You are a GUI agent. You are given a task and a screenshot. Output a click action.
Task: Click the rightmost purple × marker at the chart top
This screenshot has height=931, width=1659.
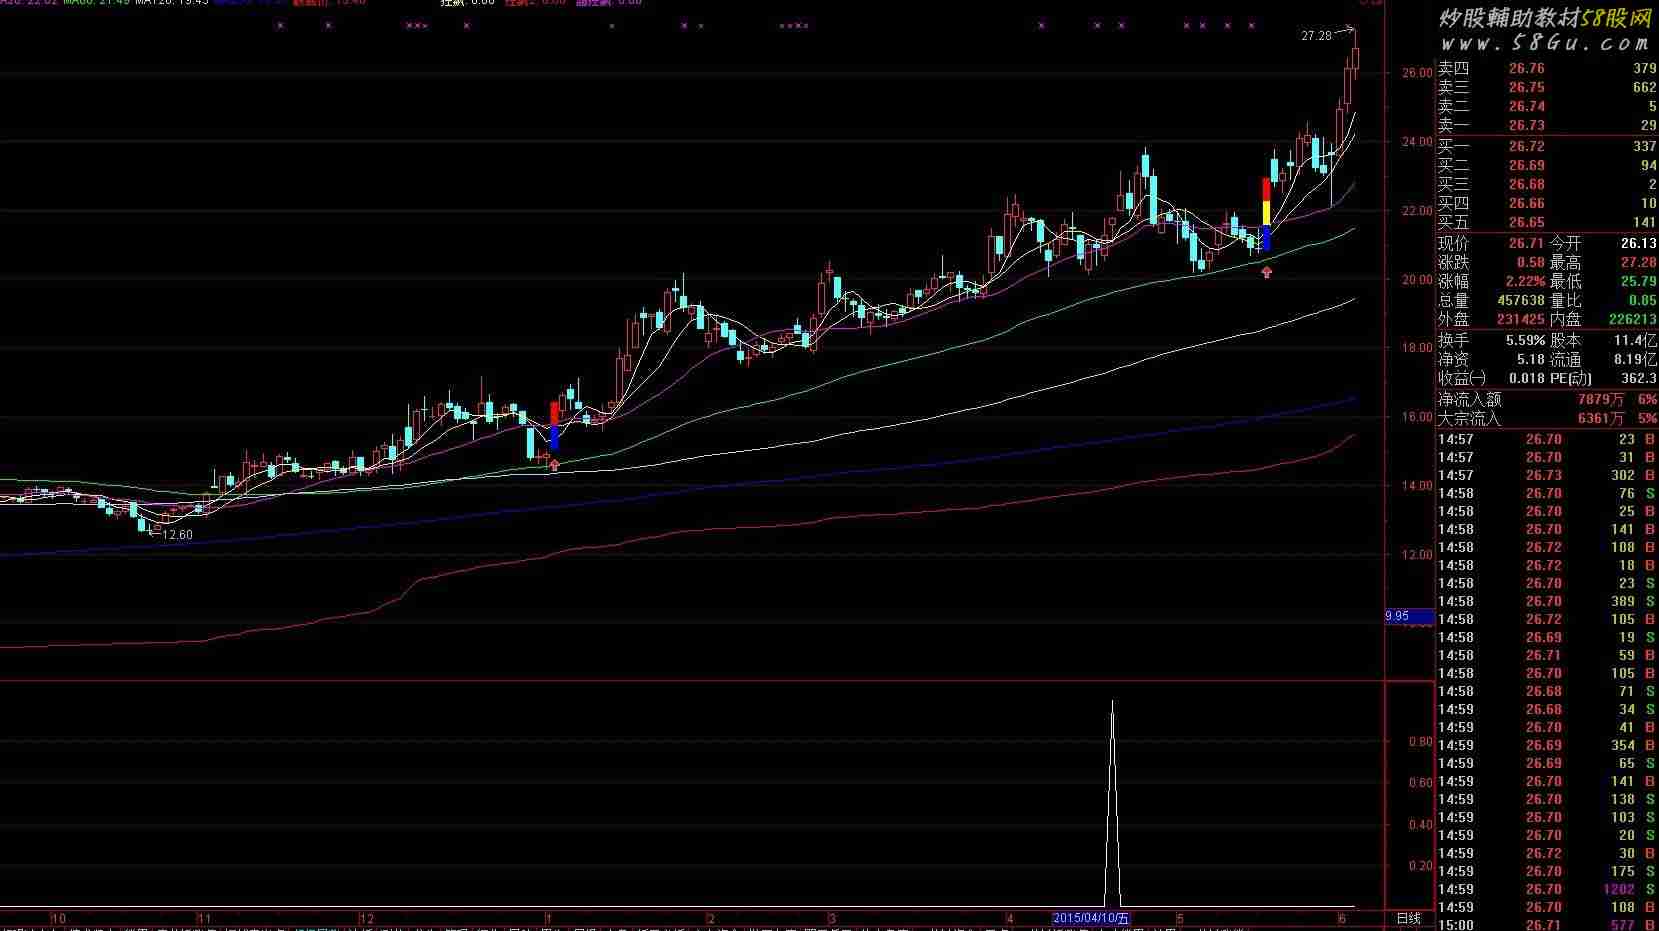[x=1251, y=26]
